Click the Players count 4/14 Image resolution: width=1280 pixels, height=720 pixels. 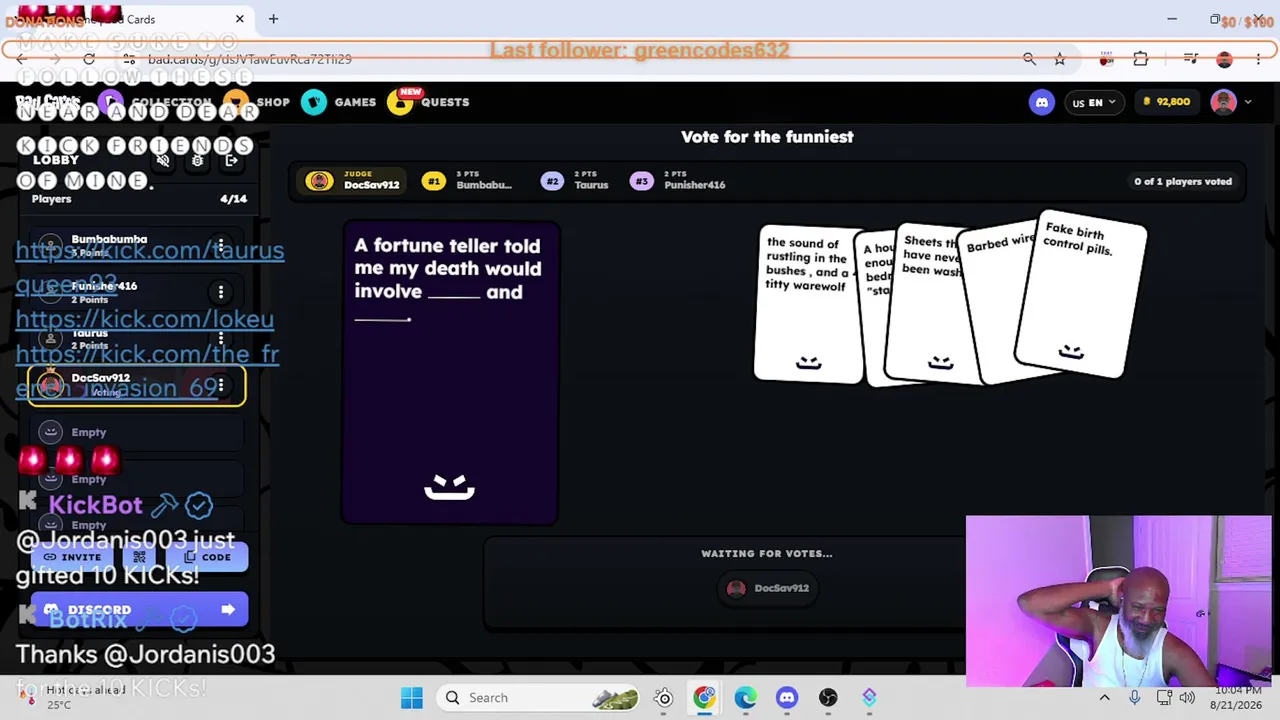click(x=233, y=199)
